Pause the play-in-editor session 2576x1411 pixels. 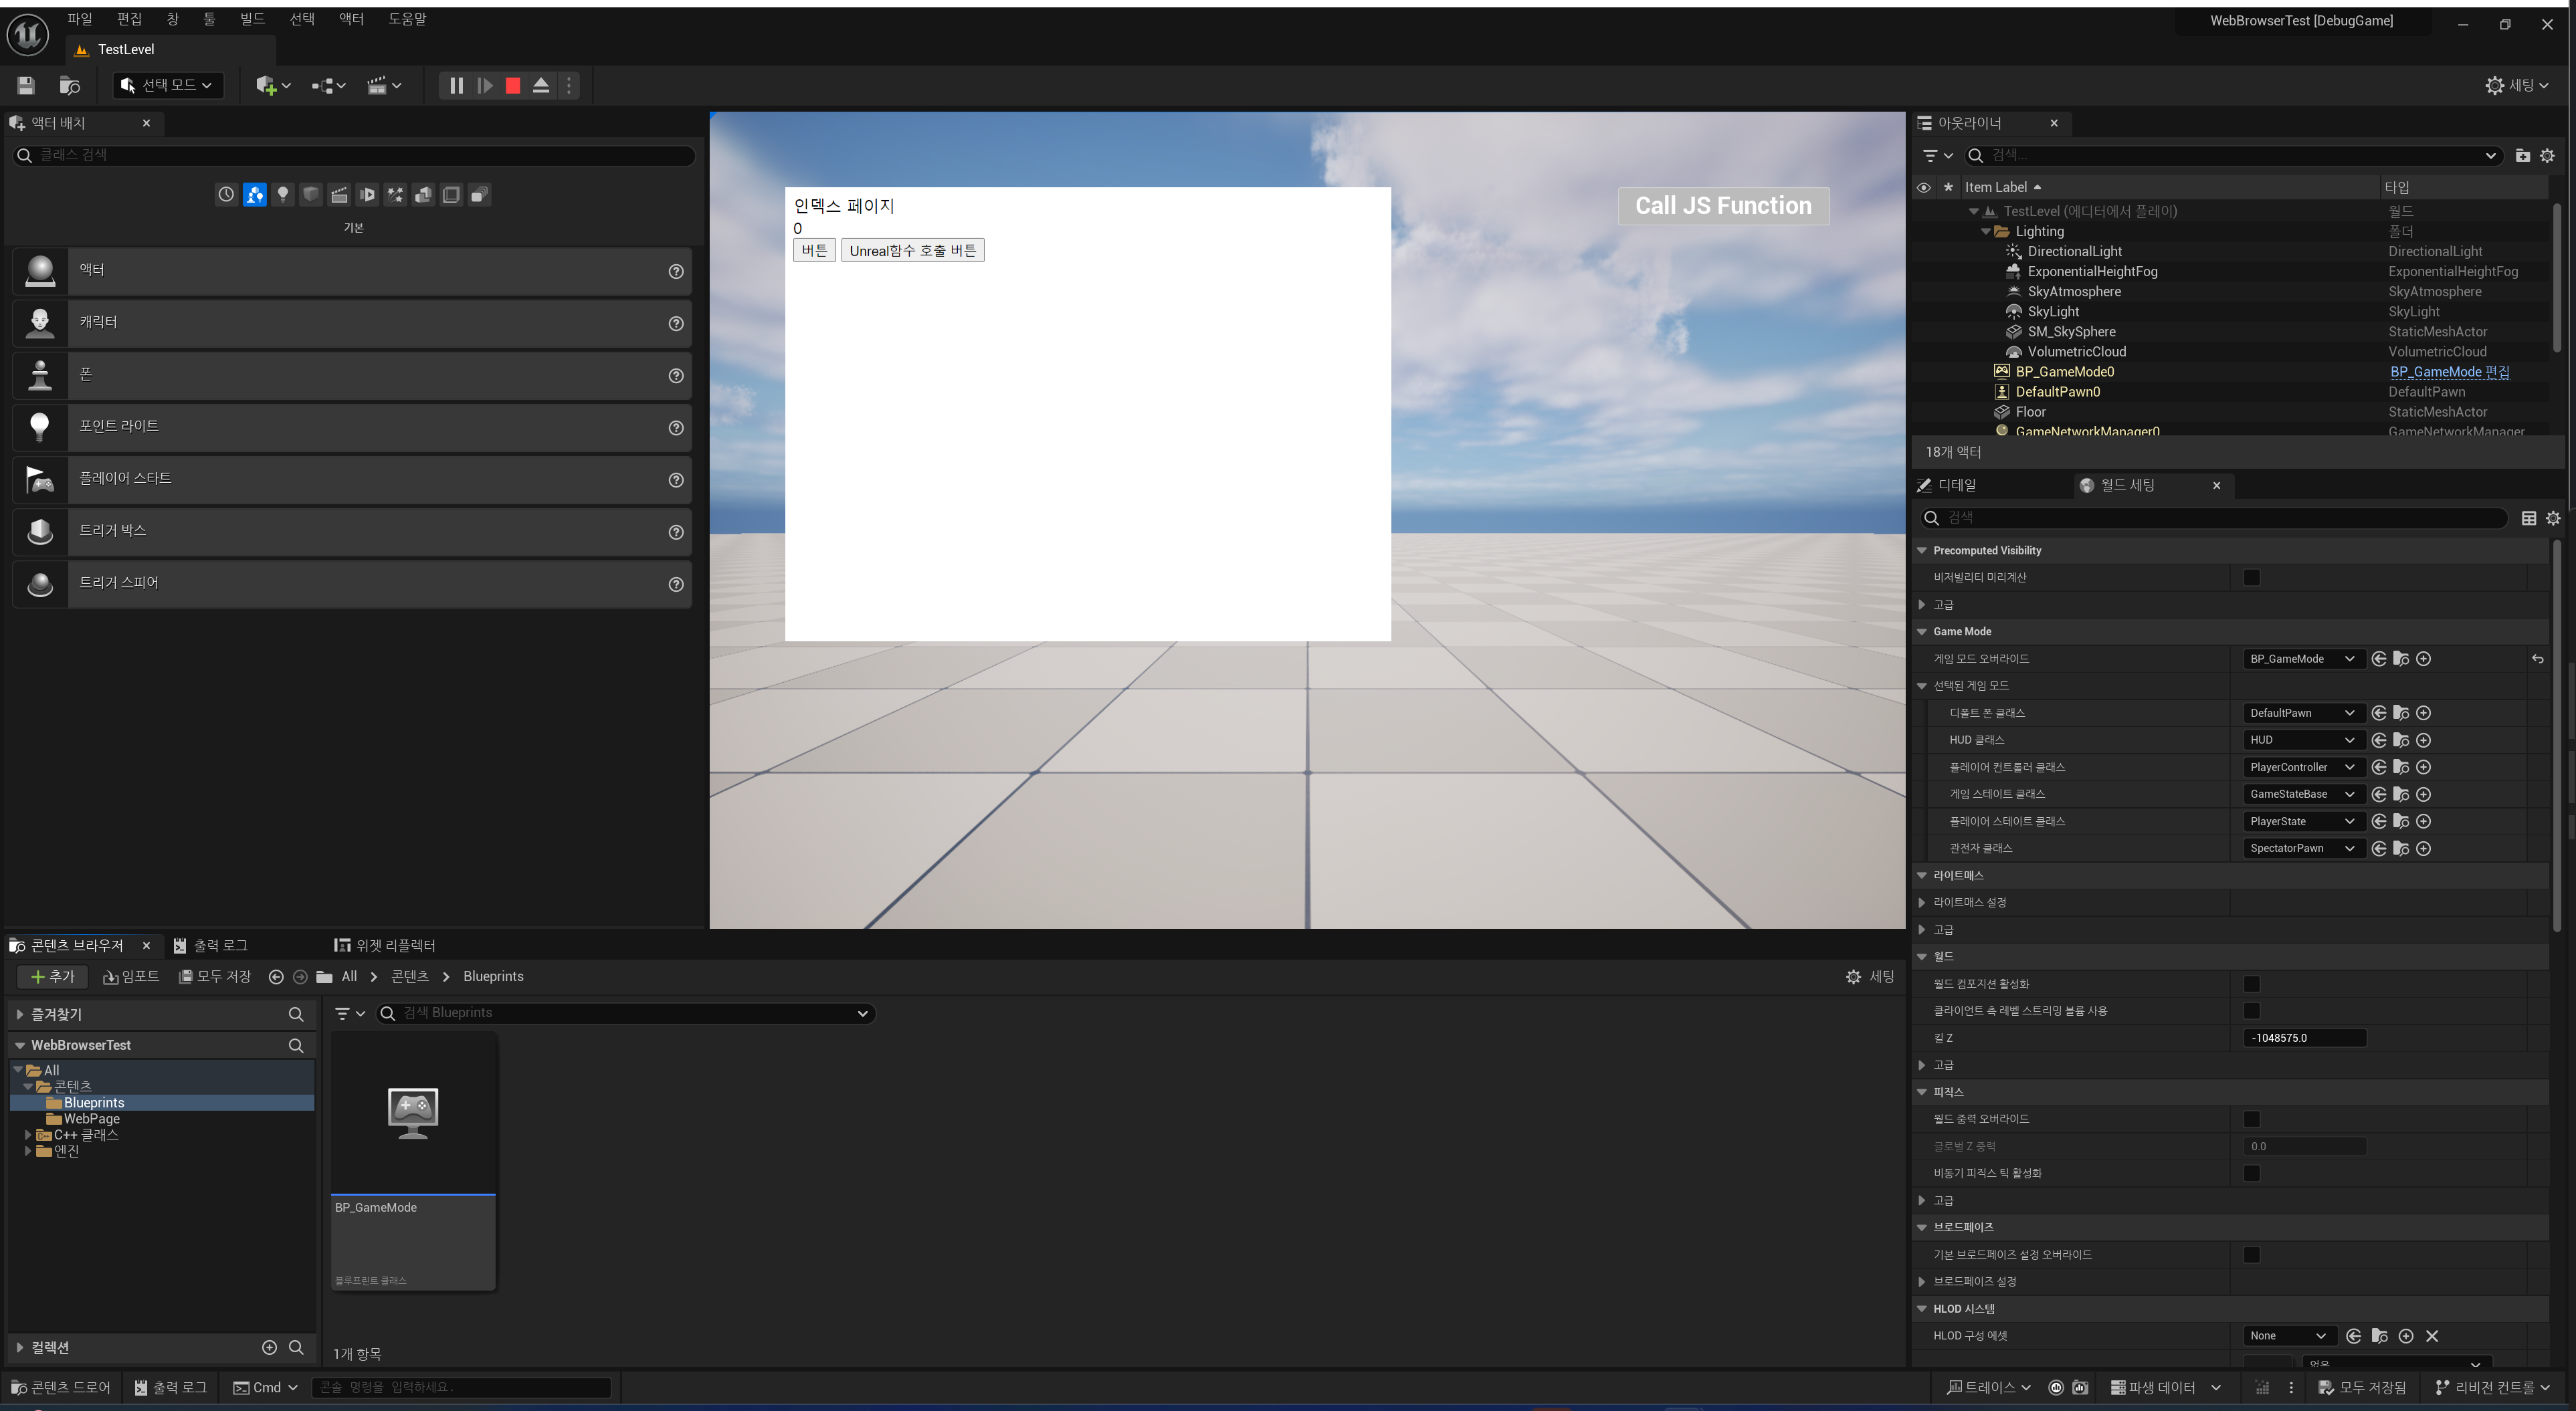pos(456,86)
